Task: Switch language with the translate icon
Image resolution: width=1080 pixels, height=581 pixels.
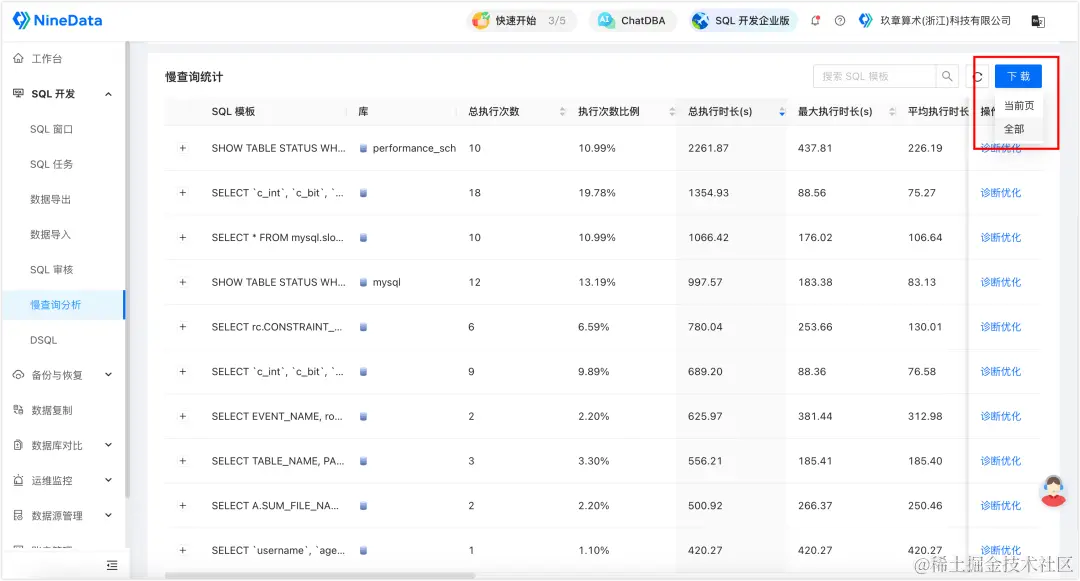Action: [1038, 21]
